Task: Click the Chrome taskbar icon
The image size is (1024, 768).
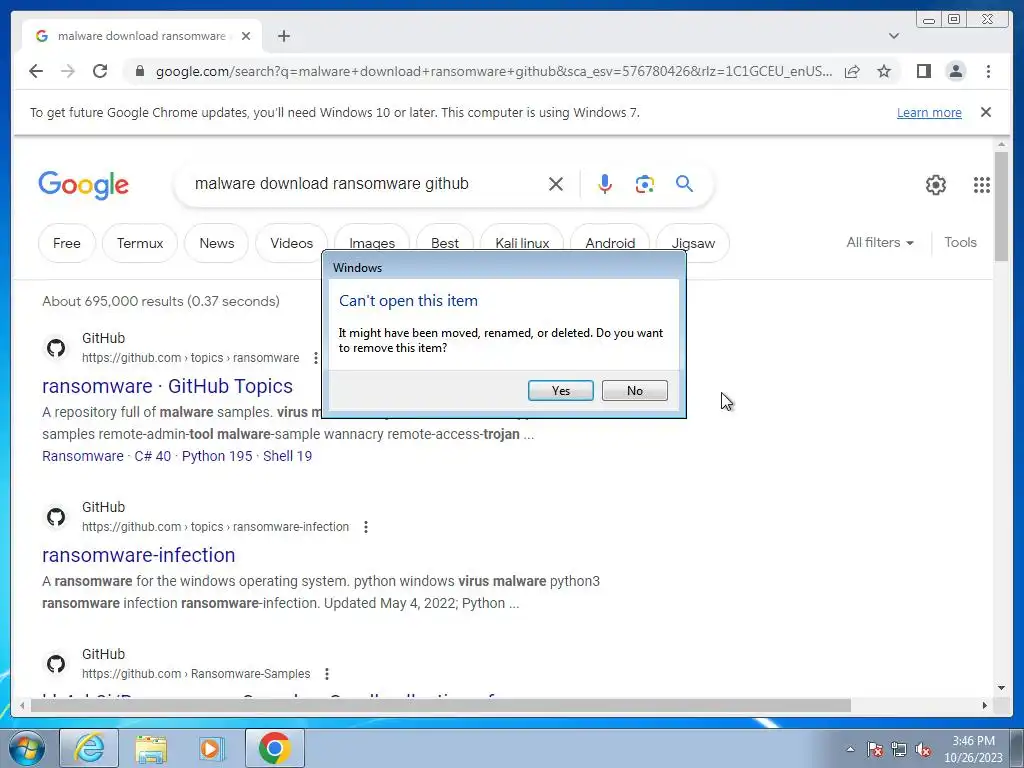Action: tap(274, 748)
